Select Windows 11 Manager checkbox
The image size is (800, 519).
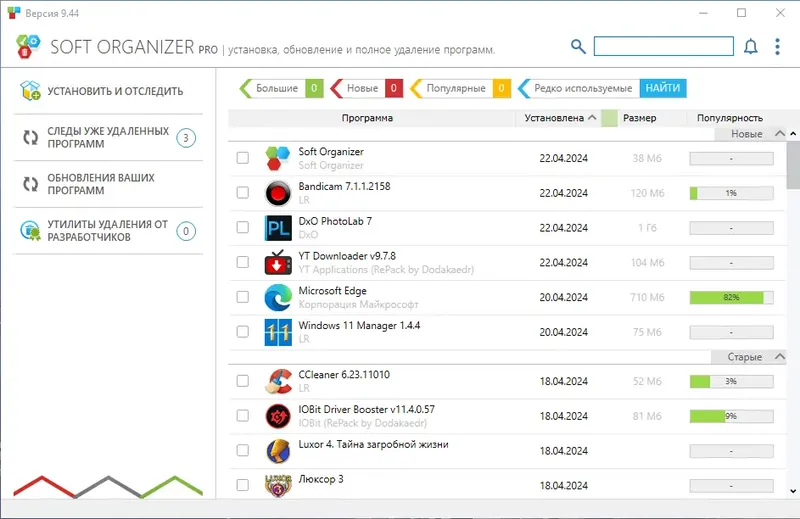pos(243,332)
